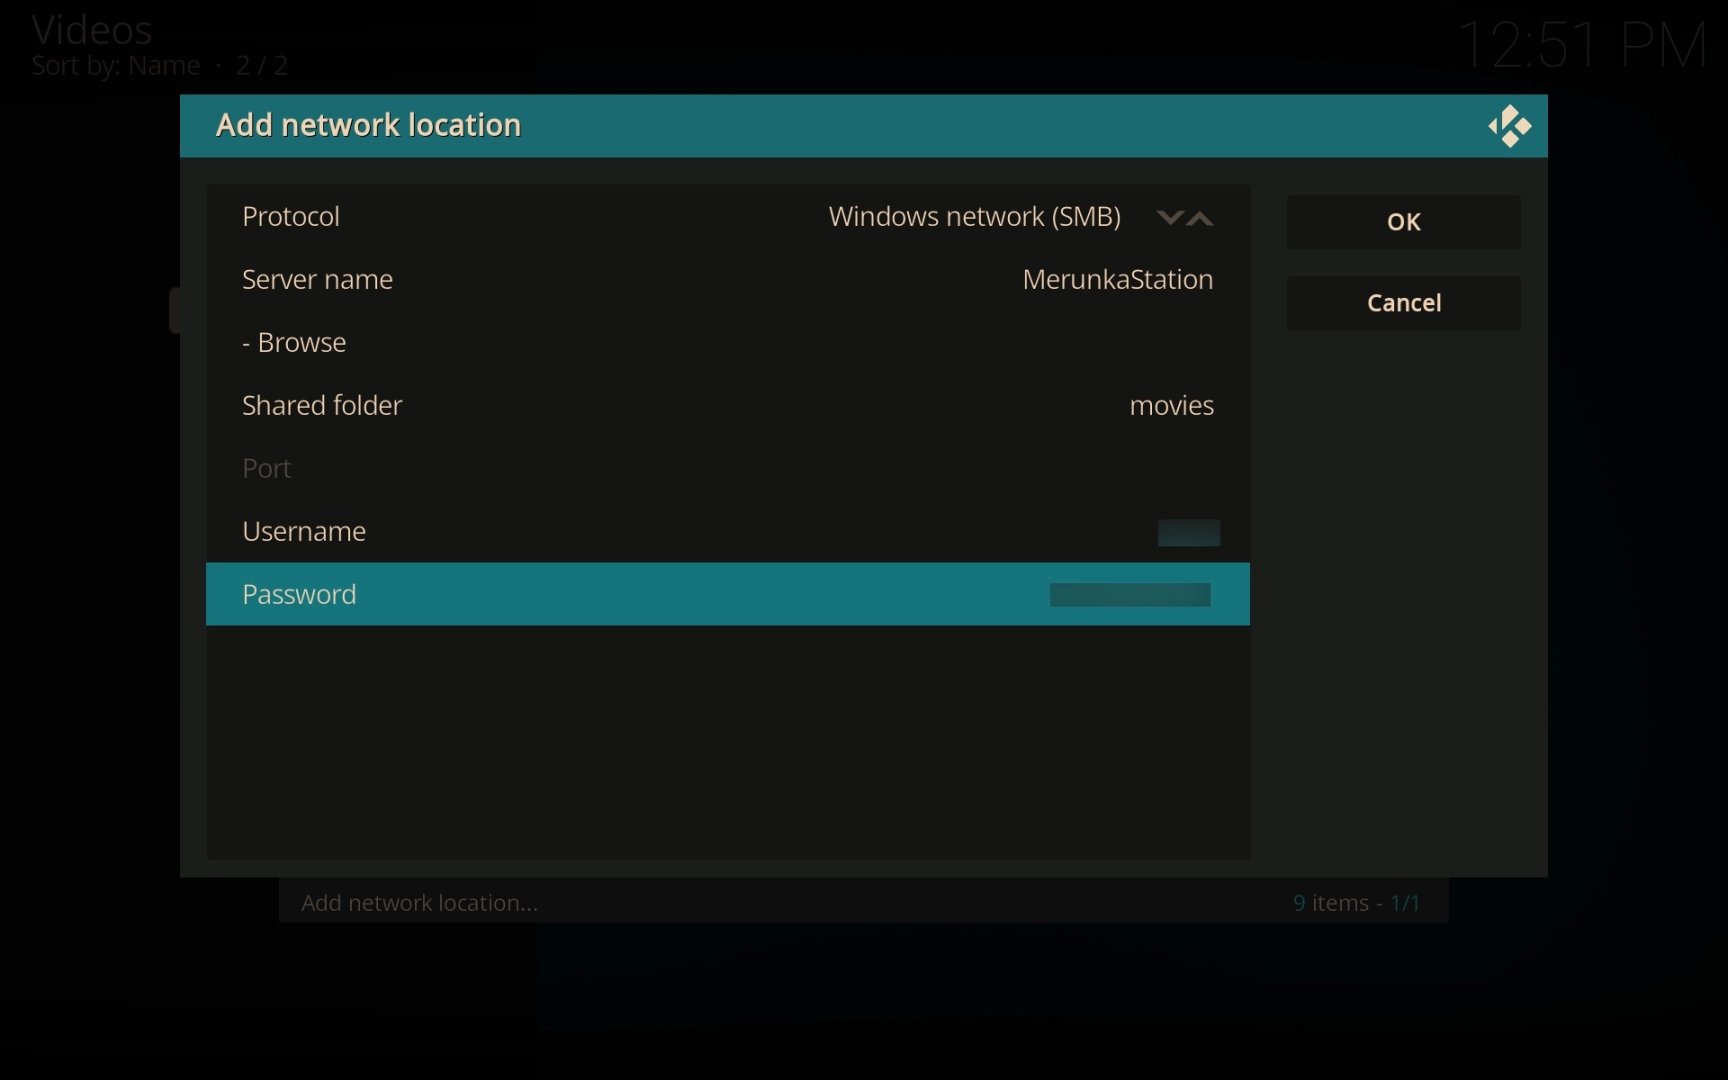1728x1080 pixels.
Task: Click 'Sort by: Name' label in background
Action: [116, 66]
